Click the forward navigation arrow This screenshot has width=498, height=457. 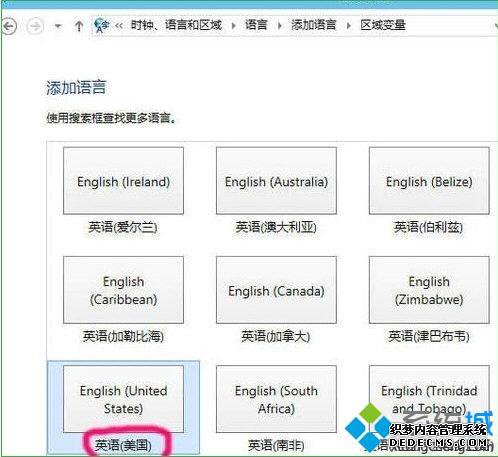tap(35, 26)
